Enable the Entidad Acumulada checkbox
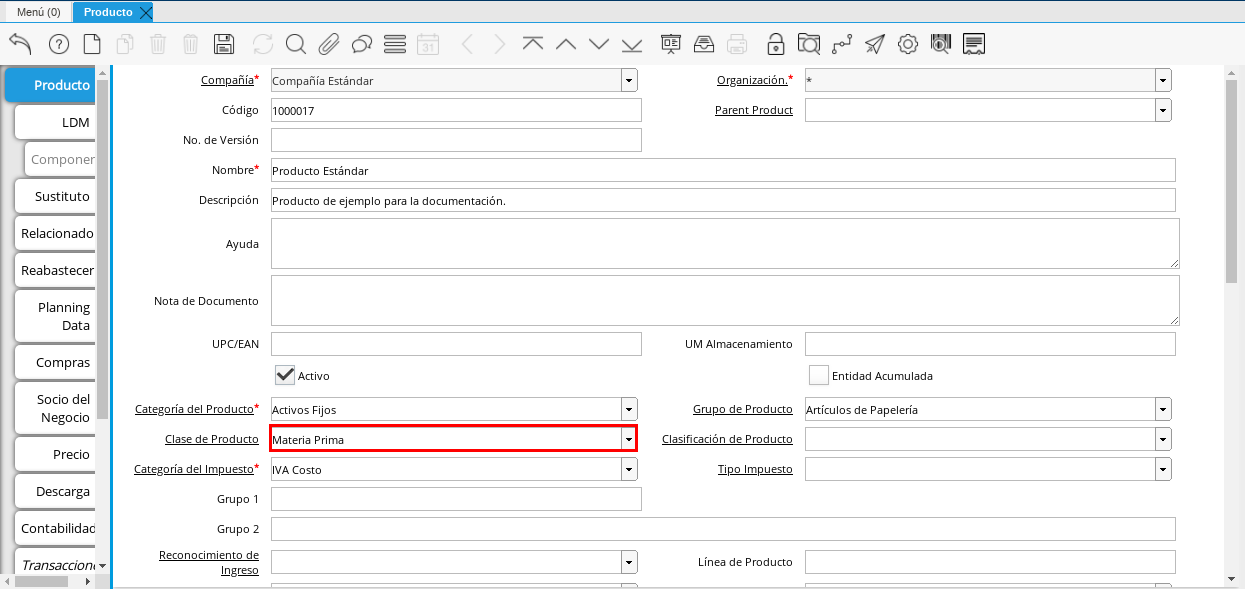Image resolution: width=1245 pixels, height=589 pixels. pyautogui.click(x=819, y=375)
